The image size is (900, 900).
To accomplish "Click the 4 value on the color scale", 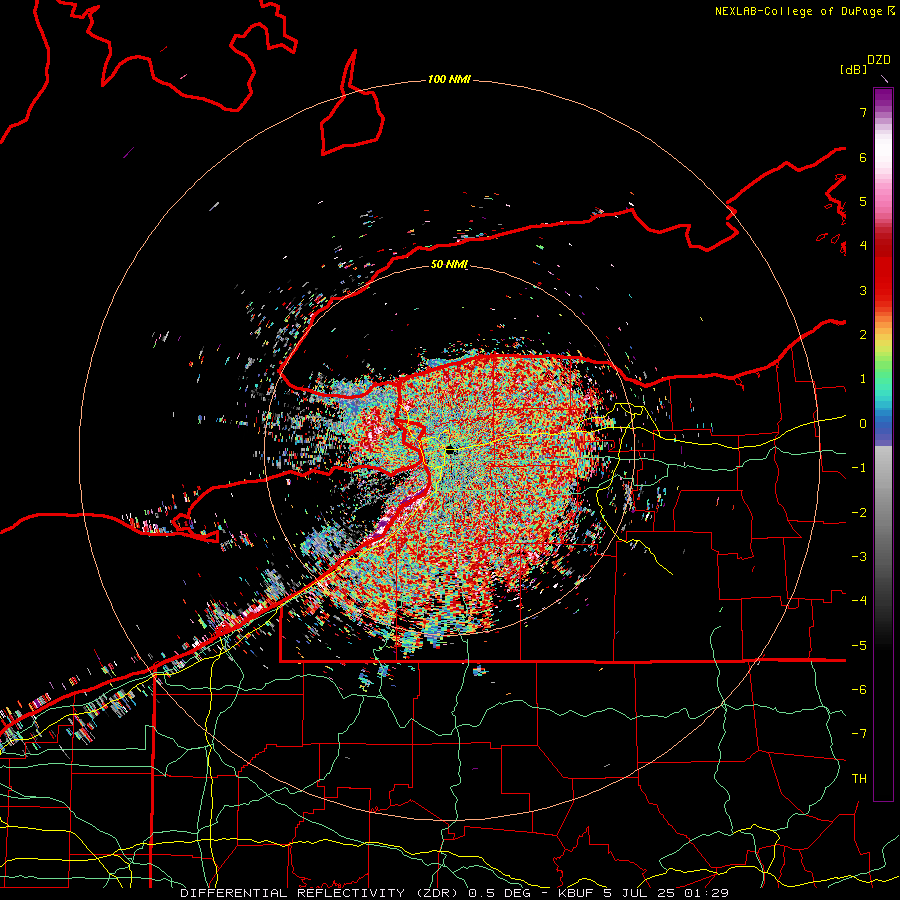I will pyautogui.click(x=863, y=246).
